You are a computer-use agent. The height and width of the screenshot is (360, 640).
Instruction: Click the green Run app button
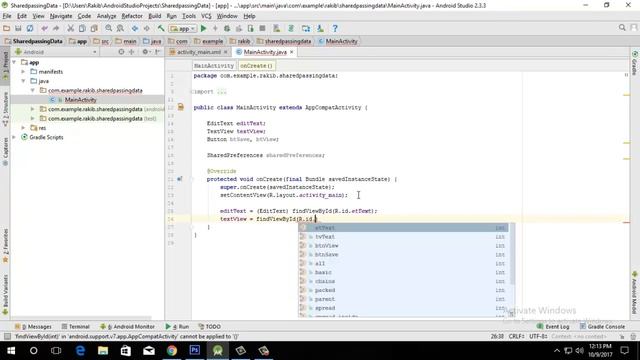pos(204,28)
